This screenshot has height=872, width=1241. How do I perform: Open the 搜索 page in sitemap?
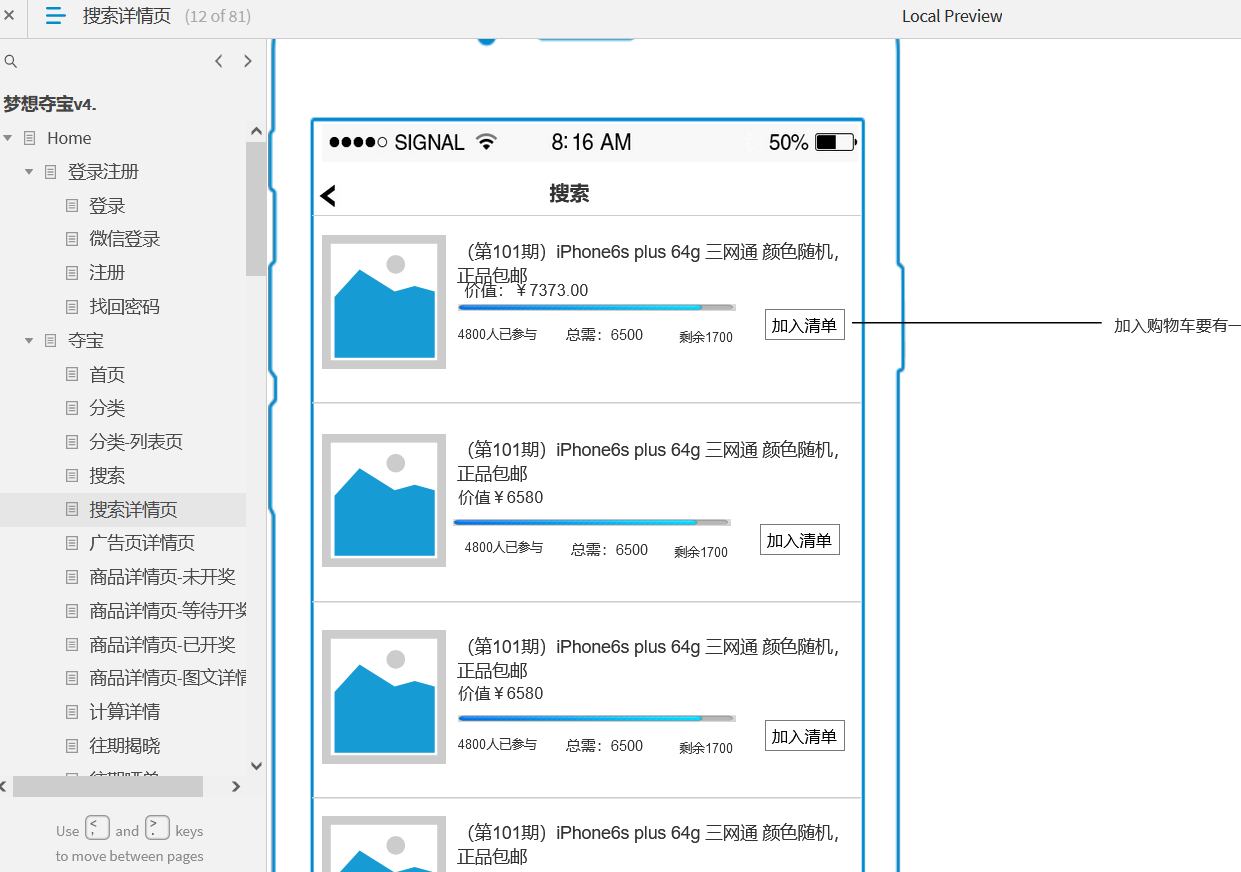pyautogui.click(x=107, y=476)
